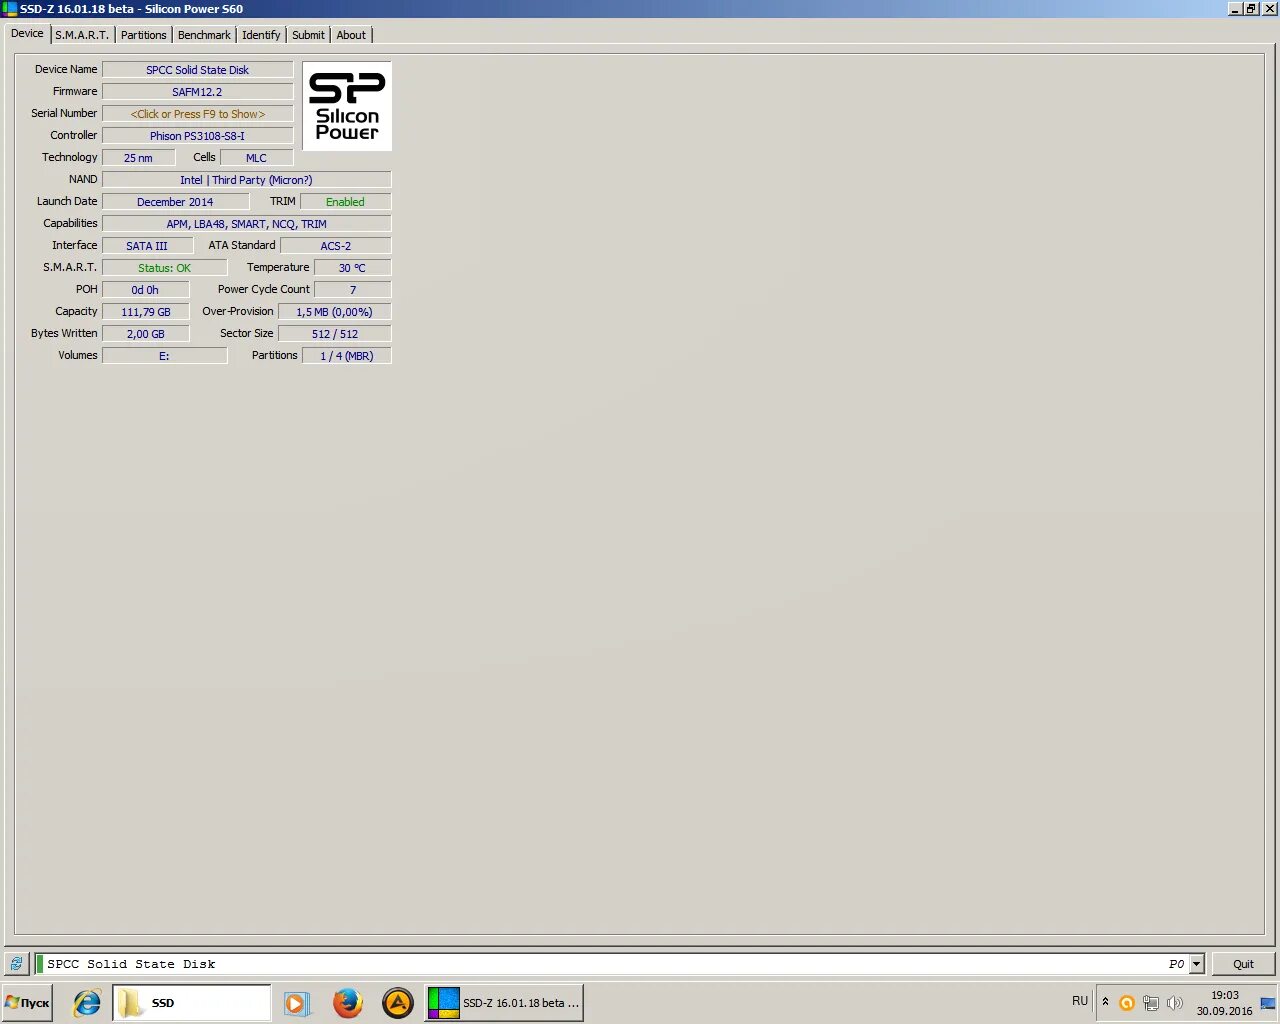The height and width of the screenshot is (1024, 1280).
Task: Minimize the SSD-Z window
Action: point(1235,9)
